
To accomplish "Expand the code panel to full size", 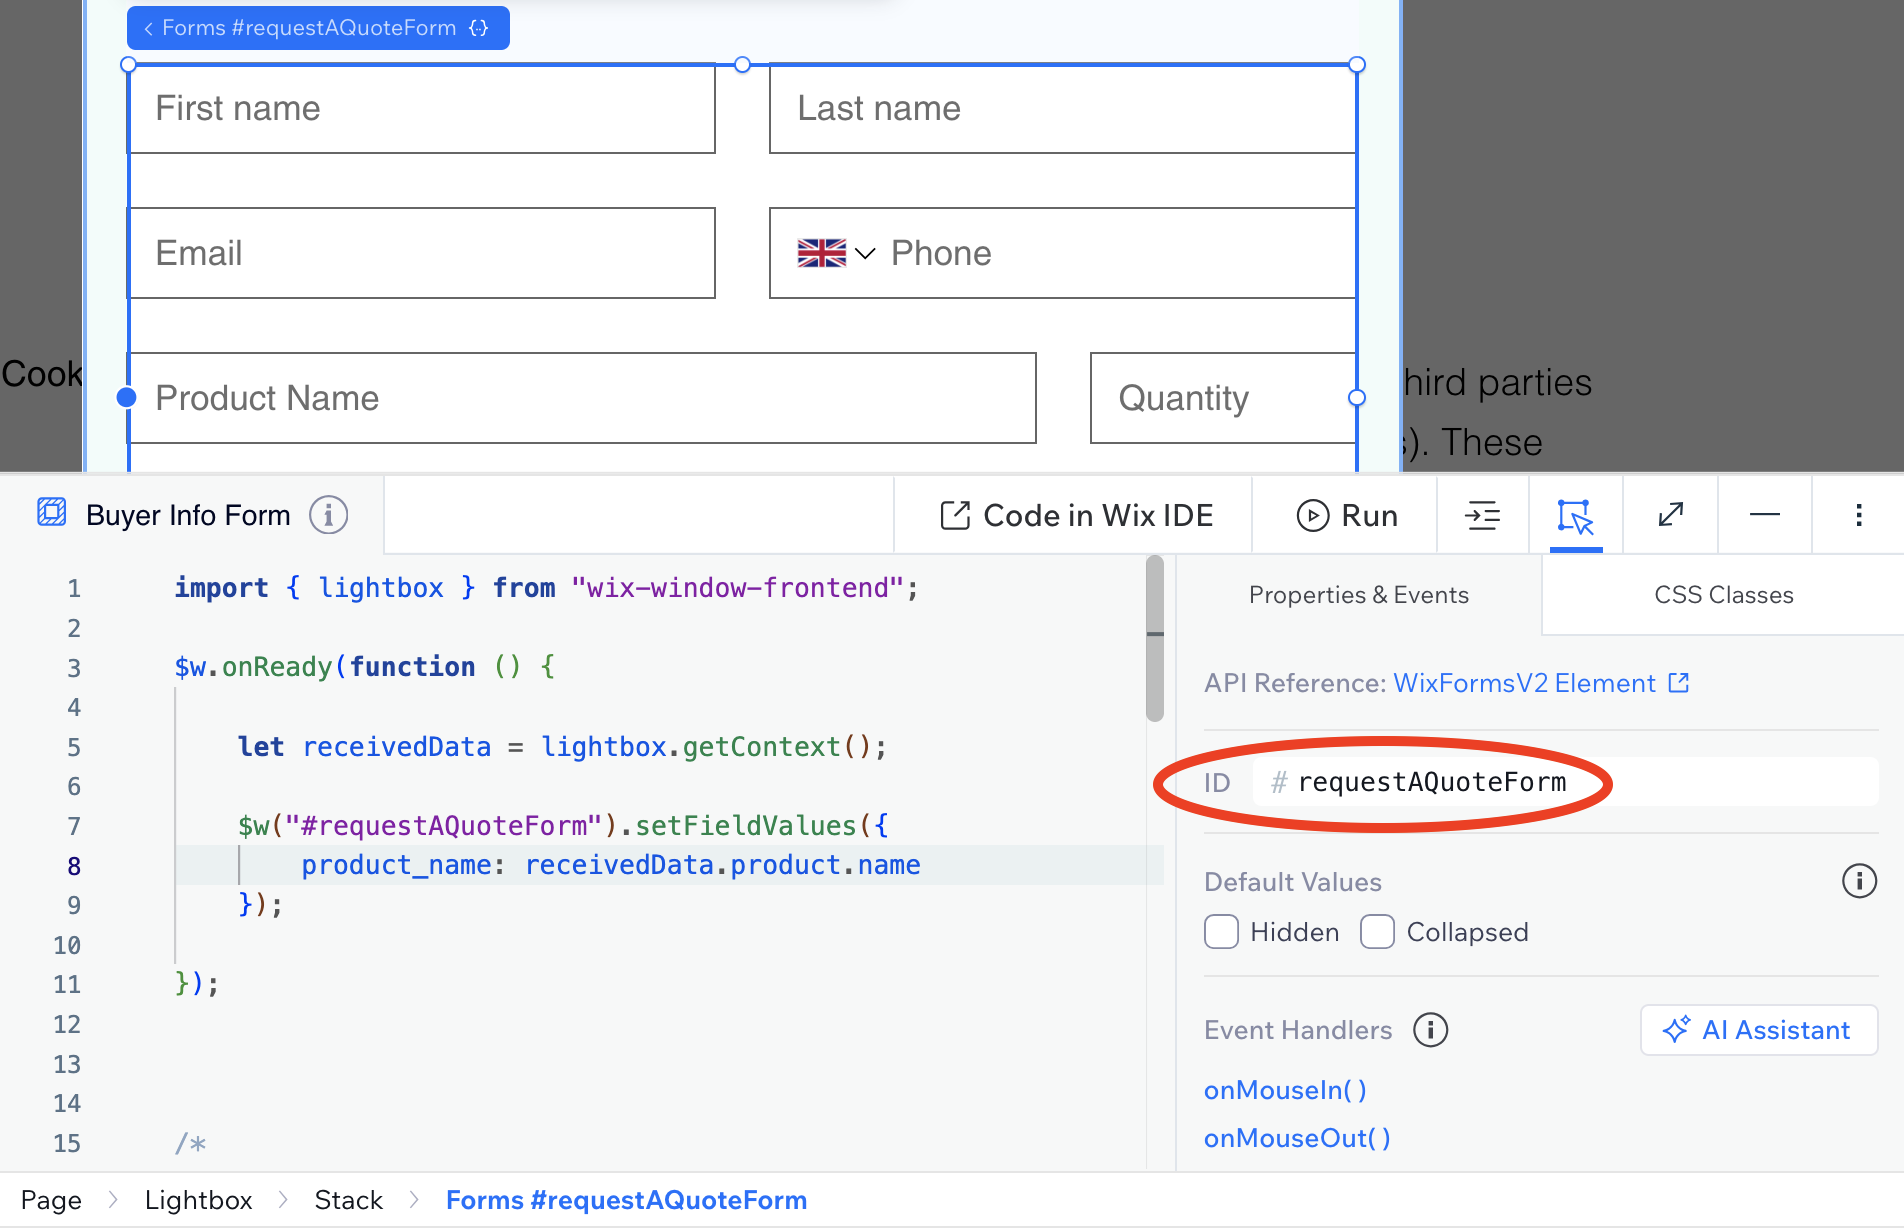I will tap(1670, 515).
